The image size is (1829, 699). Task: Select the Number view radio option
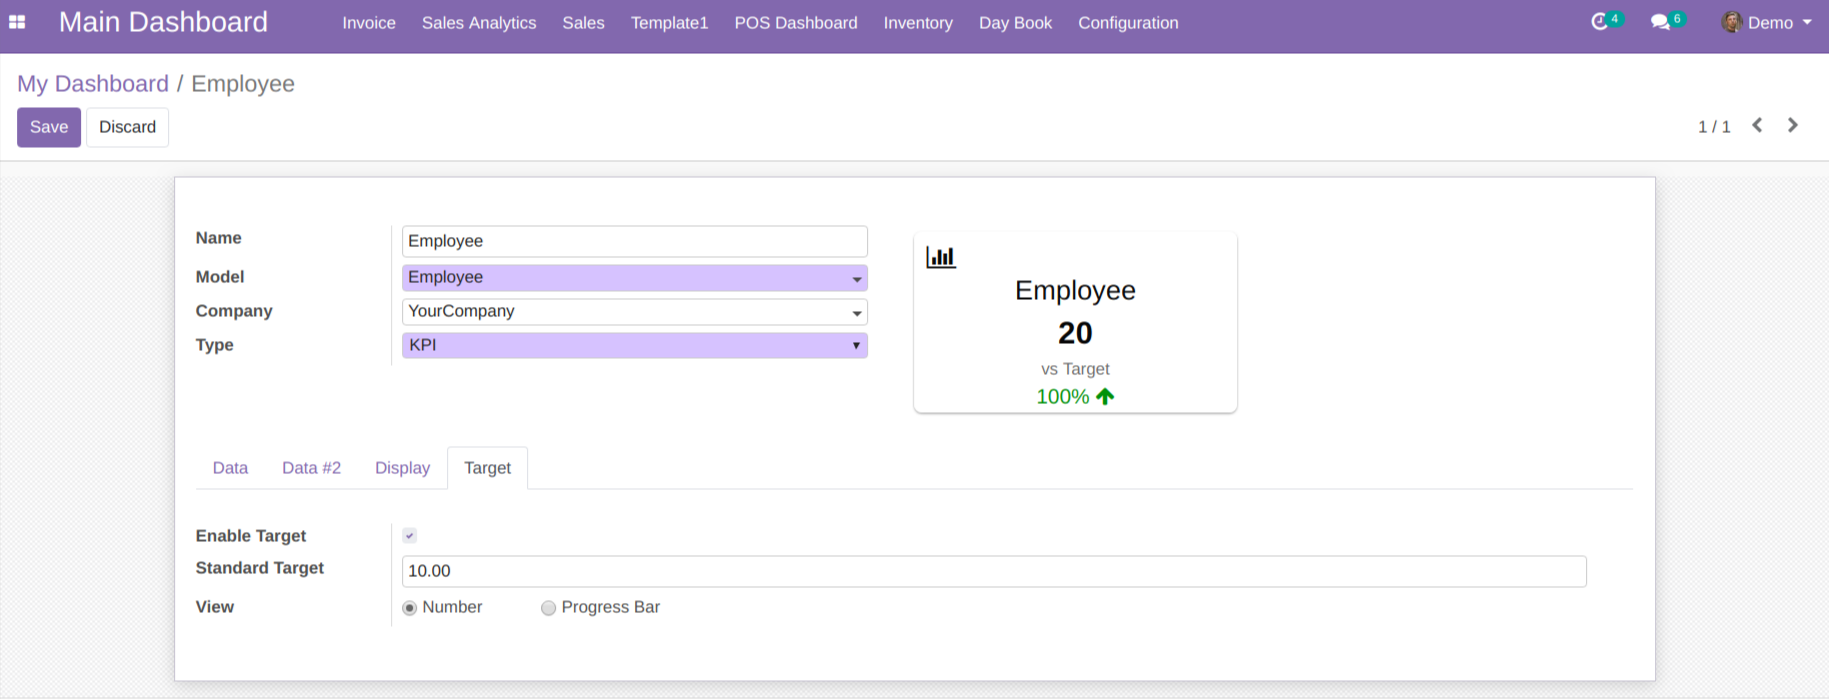pyautogui.click(x=410, y=608)
